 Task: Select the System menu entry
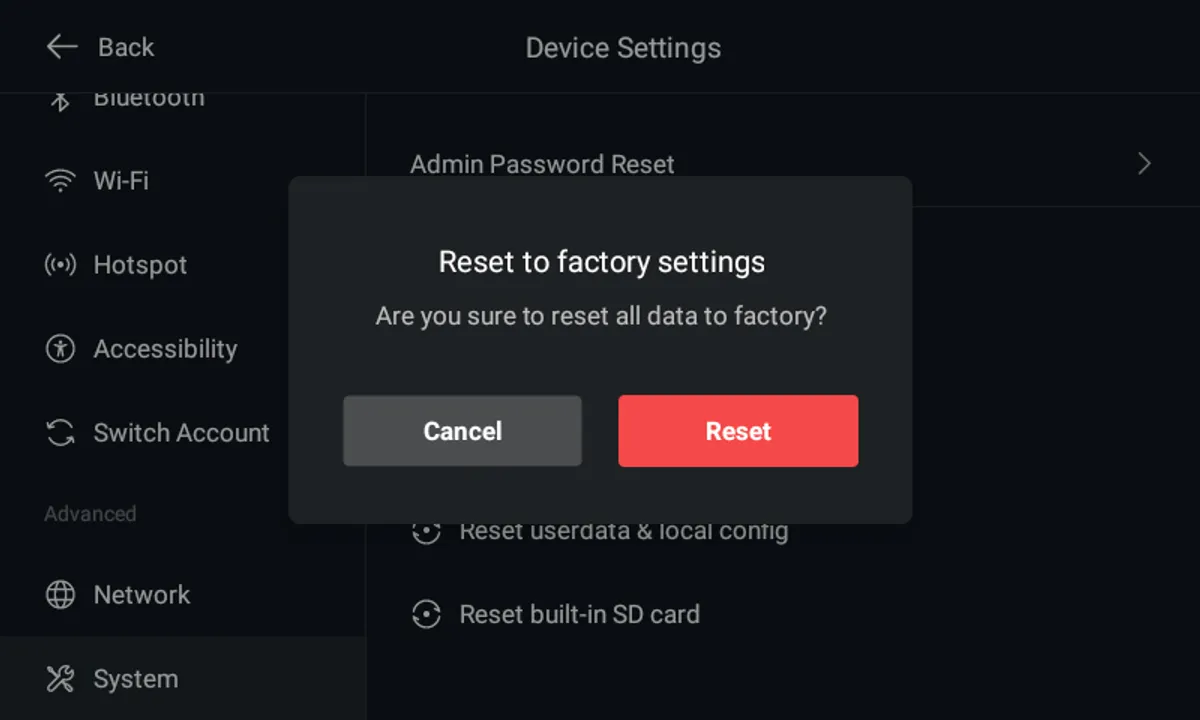135,679
